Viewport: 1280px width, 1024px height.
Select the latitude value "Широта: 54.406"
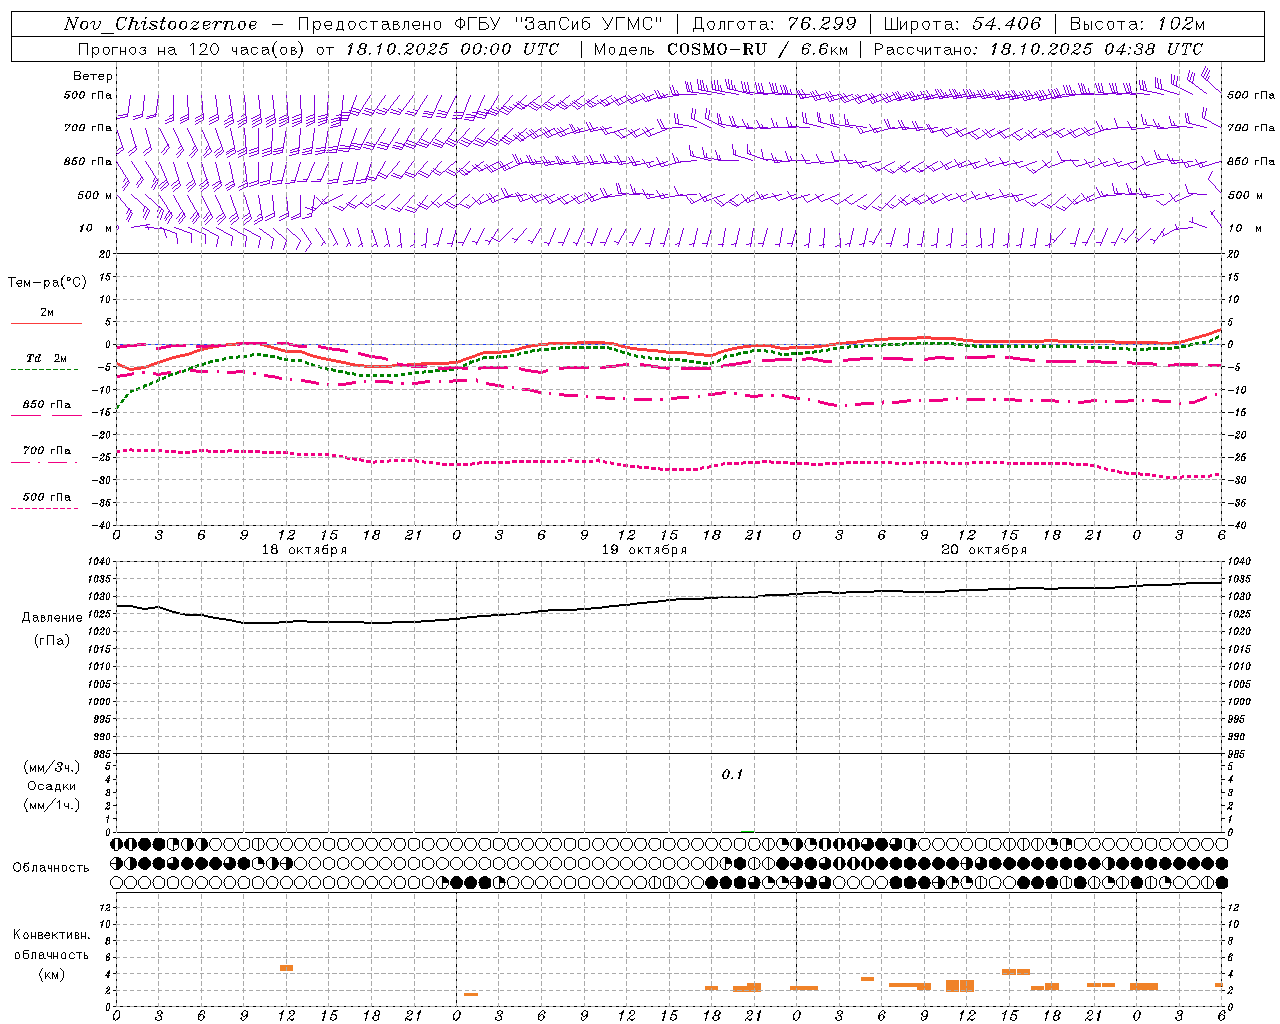(962, 24)
